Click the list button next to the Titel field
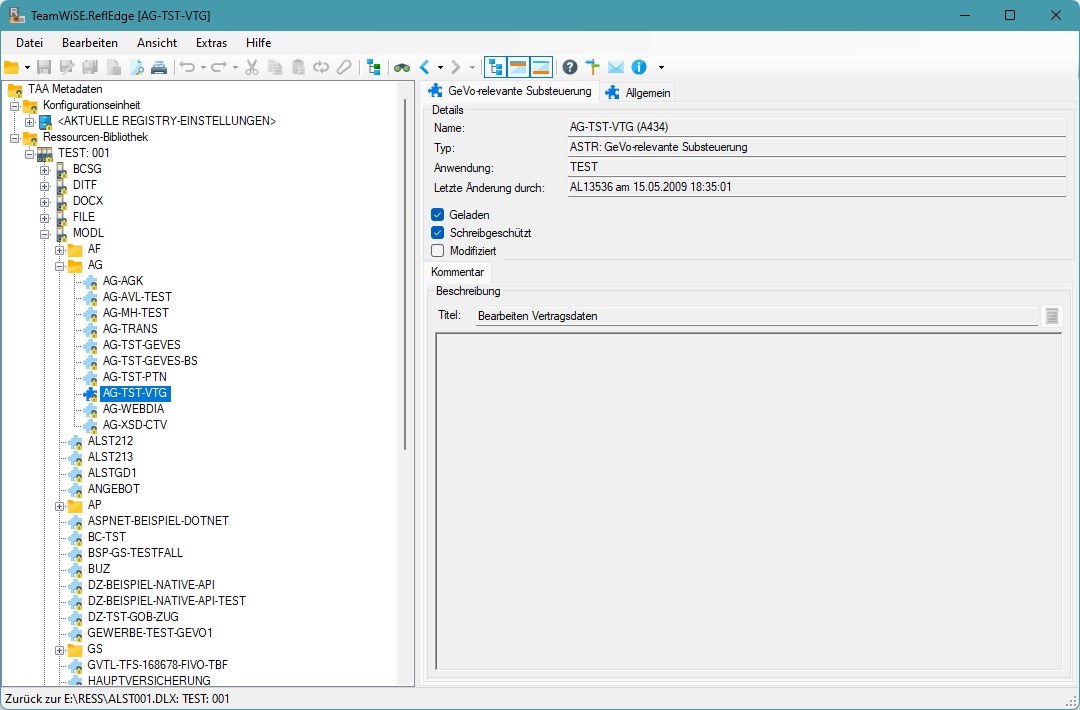The width and height of the screenshot is (1080, 710). (x=1051, y=316)
